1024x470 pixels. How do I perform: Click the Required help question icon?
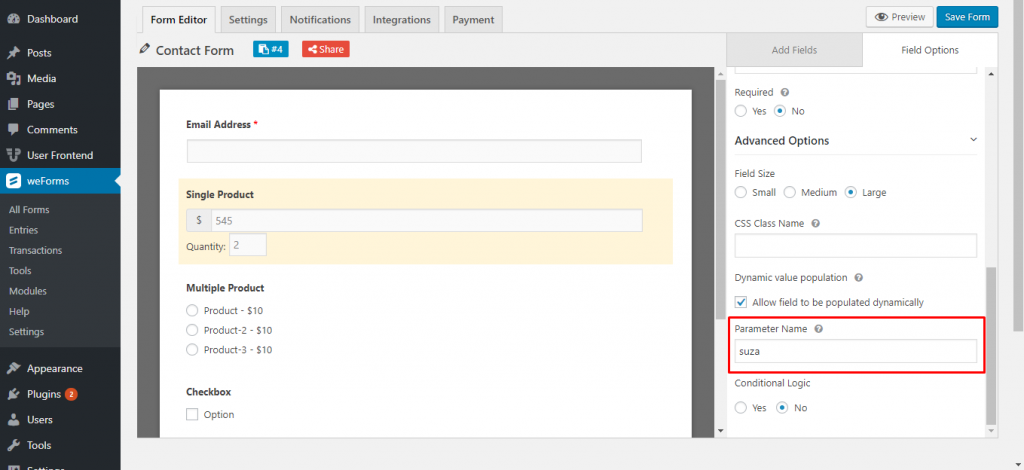[785, 93]
